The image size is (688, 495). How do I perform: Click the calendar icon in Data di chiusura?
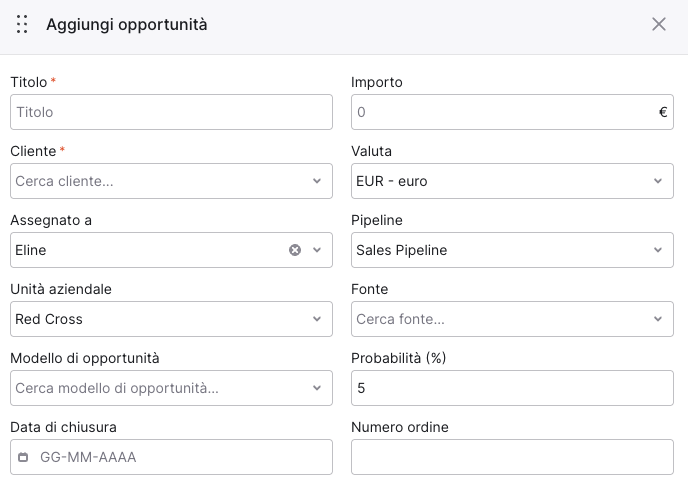click(23, 457)
